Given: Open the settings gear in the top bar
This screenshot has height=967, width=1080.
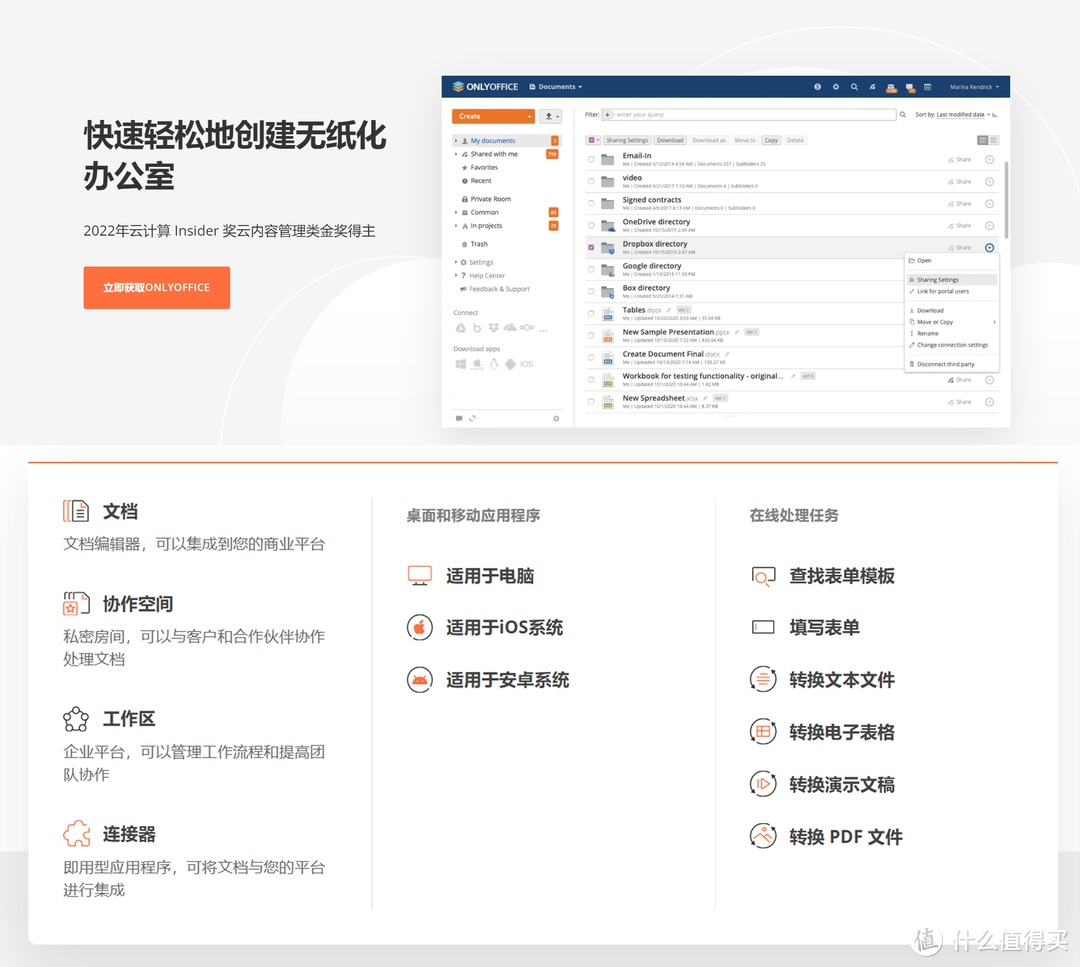Looking at the screenshot, I should coord(835,87).
